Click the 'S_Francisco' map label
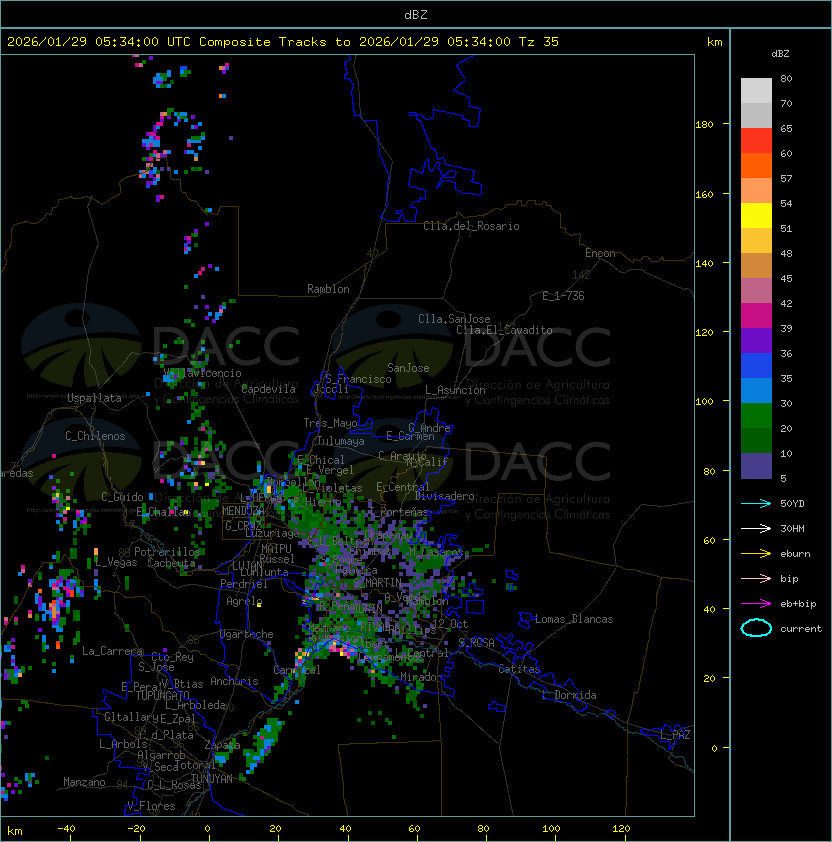This screenshot has width=832, height=842. pyautogui.click(x=358, y=379)
